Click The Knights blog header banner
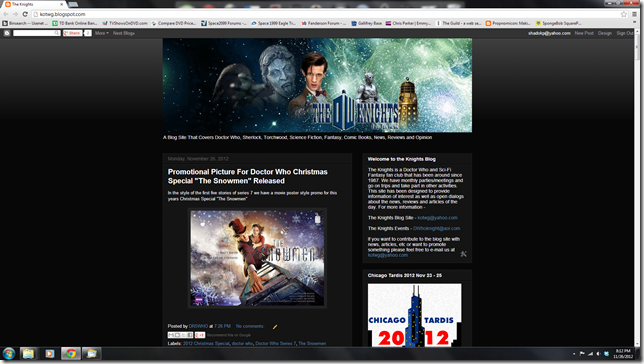 [x=317, y=85]
